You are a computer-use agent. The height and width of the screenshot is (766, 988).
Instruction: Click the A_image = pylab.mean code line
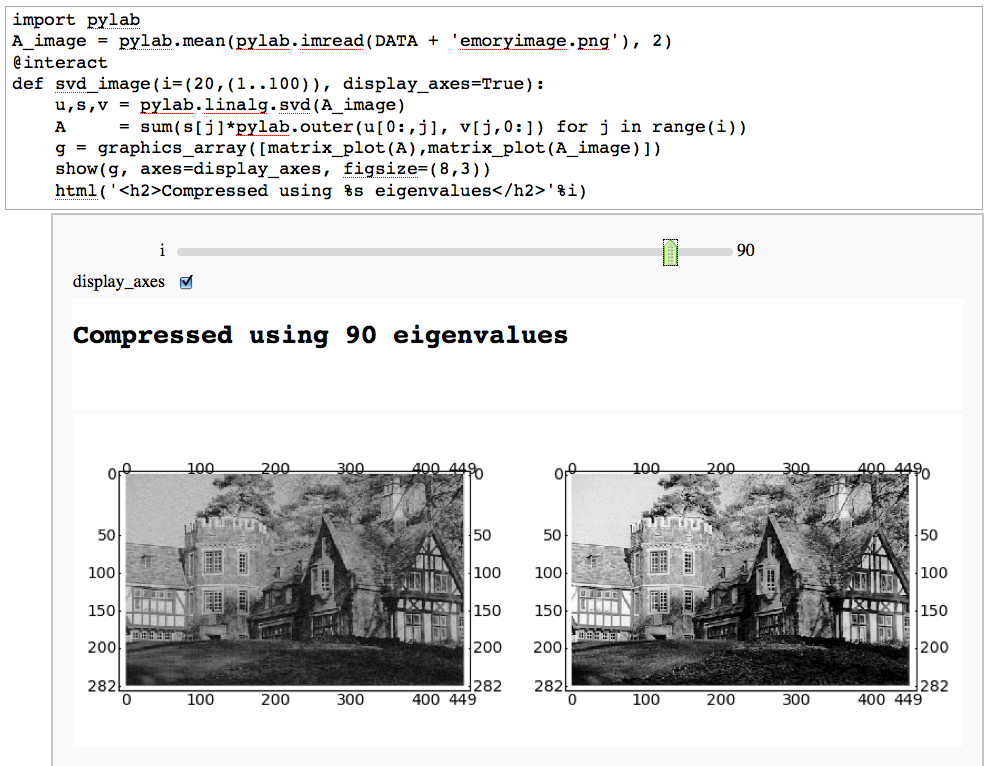tap(342, 42)
